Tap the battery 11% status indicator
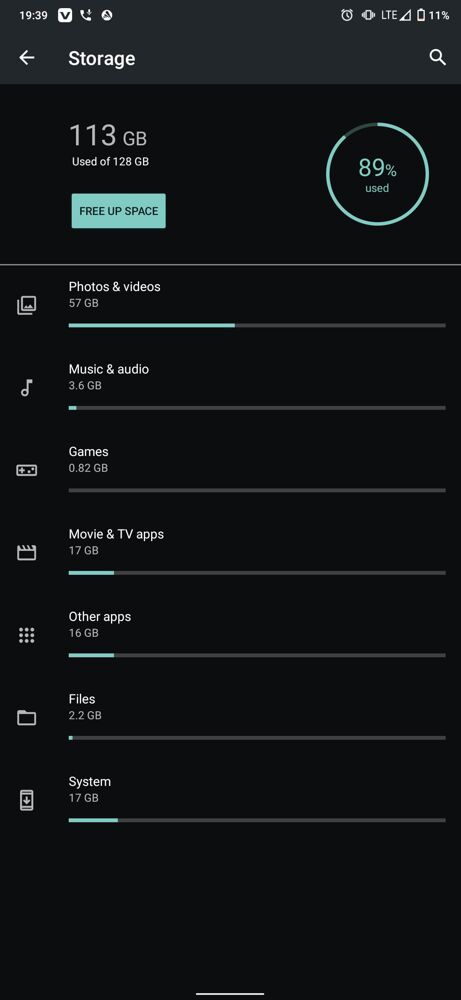The width and height of the screenshot is (461, 1000). coord(433,15)
